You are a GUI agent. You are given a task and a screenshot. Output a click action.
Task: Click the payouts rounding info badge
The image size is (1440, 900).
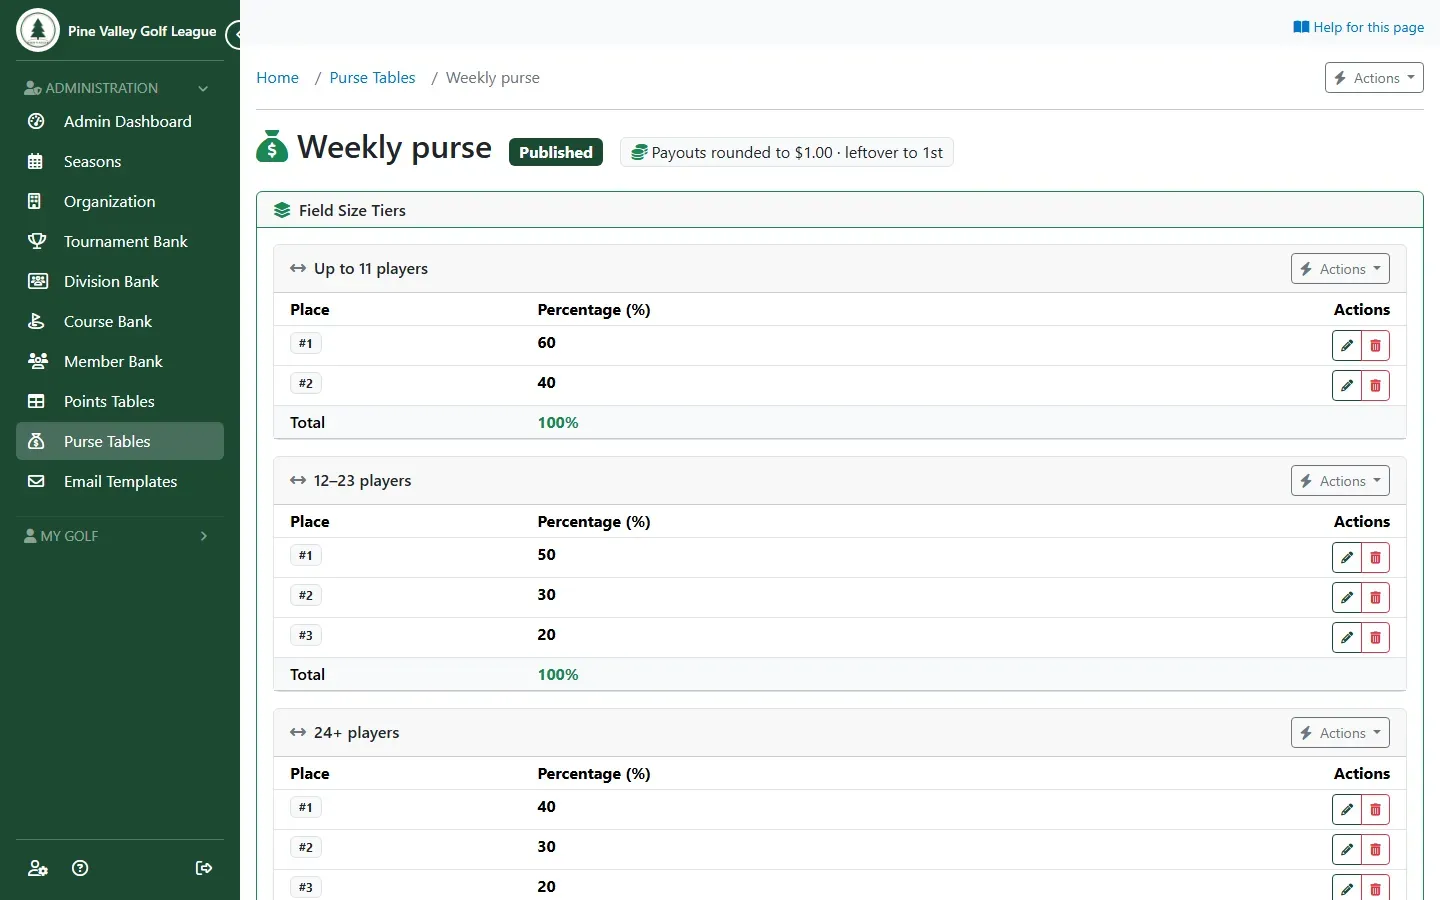click(787, 152)
